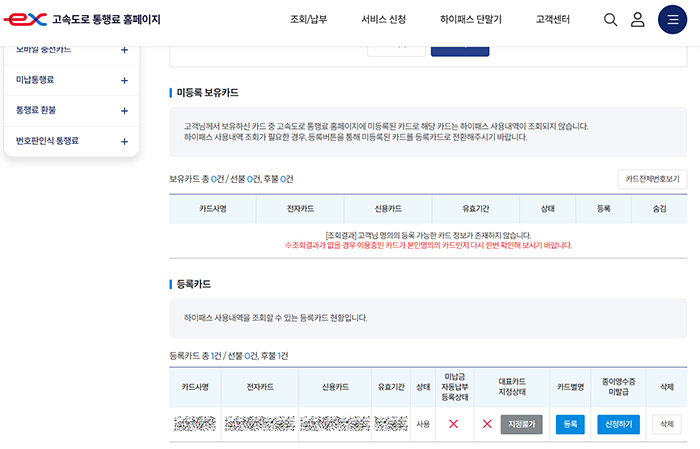This screenshot has width=700, height=449.
Task: Open the 서비스 신청 menu
Action: 383,19
